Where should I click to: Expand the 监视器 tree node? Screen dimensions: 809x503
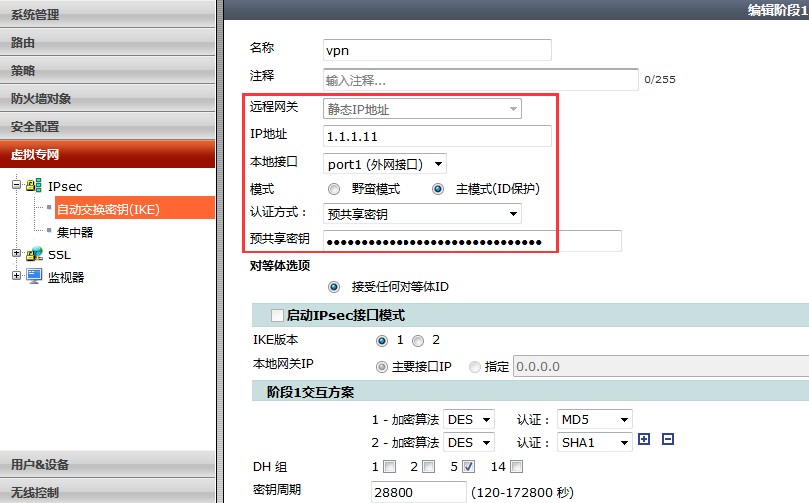(x=16, y=276)
